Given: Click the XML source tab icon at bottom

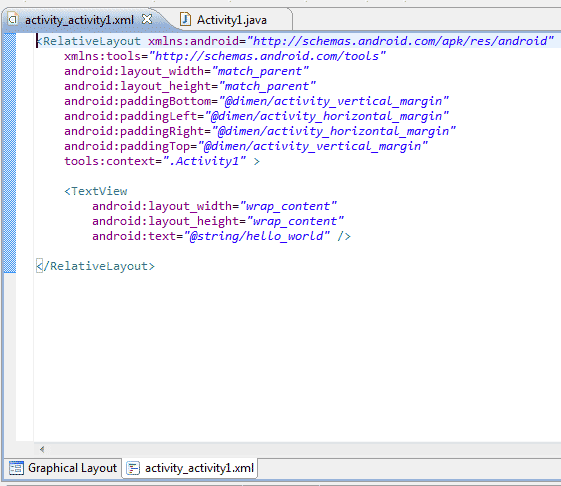Looking at the screenshot, I should coord(133,468).
